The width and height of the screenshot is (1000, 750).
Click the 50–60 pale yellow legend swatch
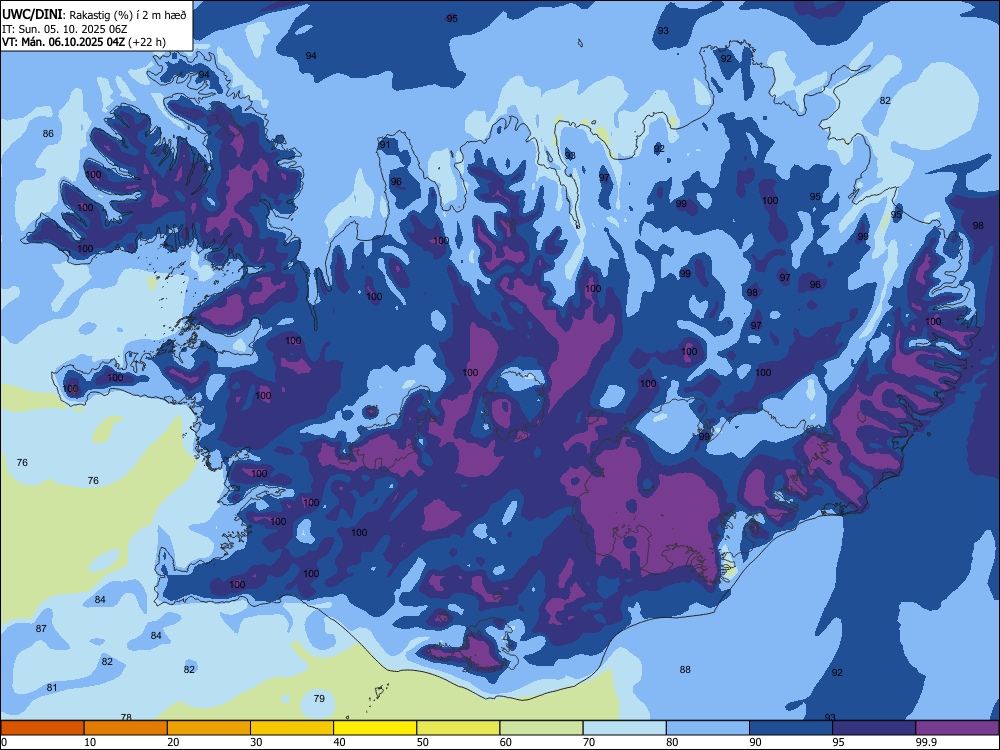458,728
